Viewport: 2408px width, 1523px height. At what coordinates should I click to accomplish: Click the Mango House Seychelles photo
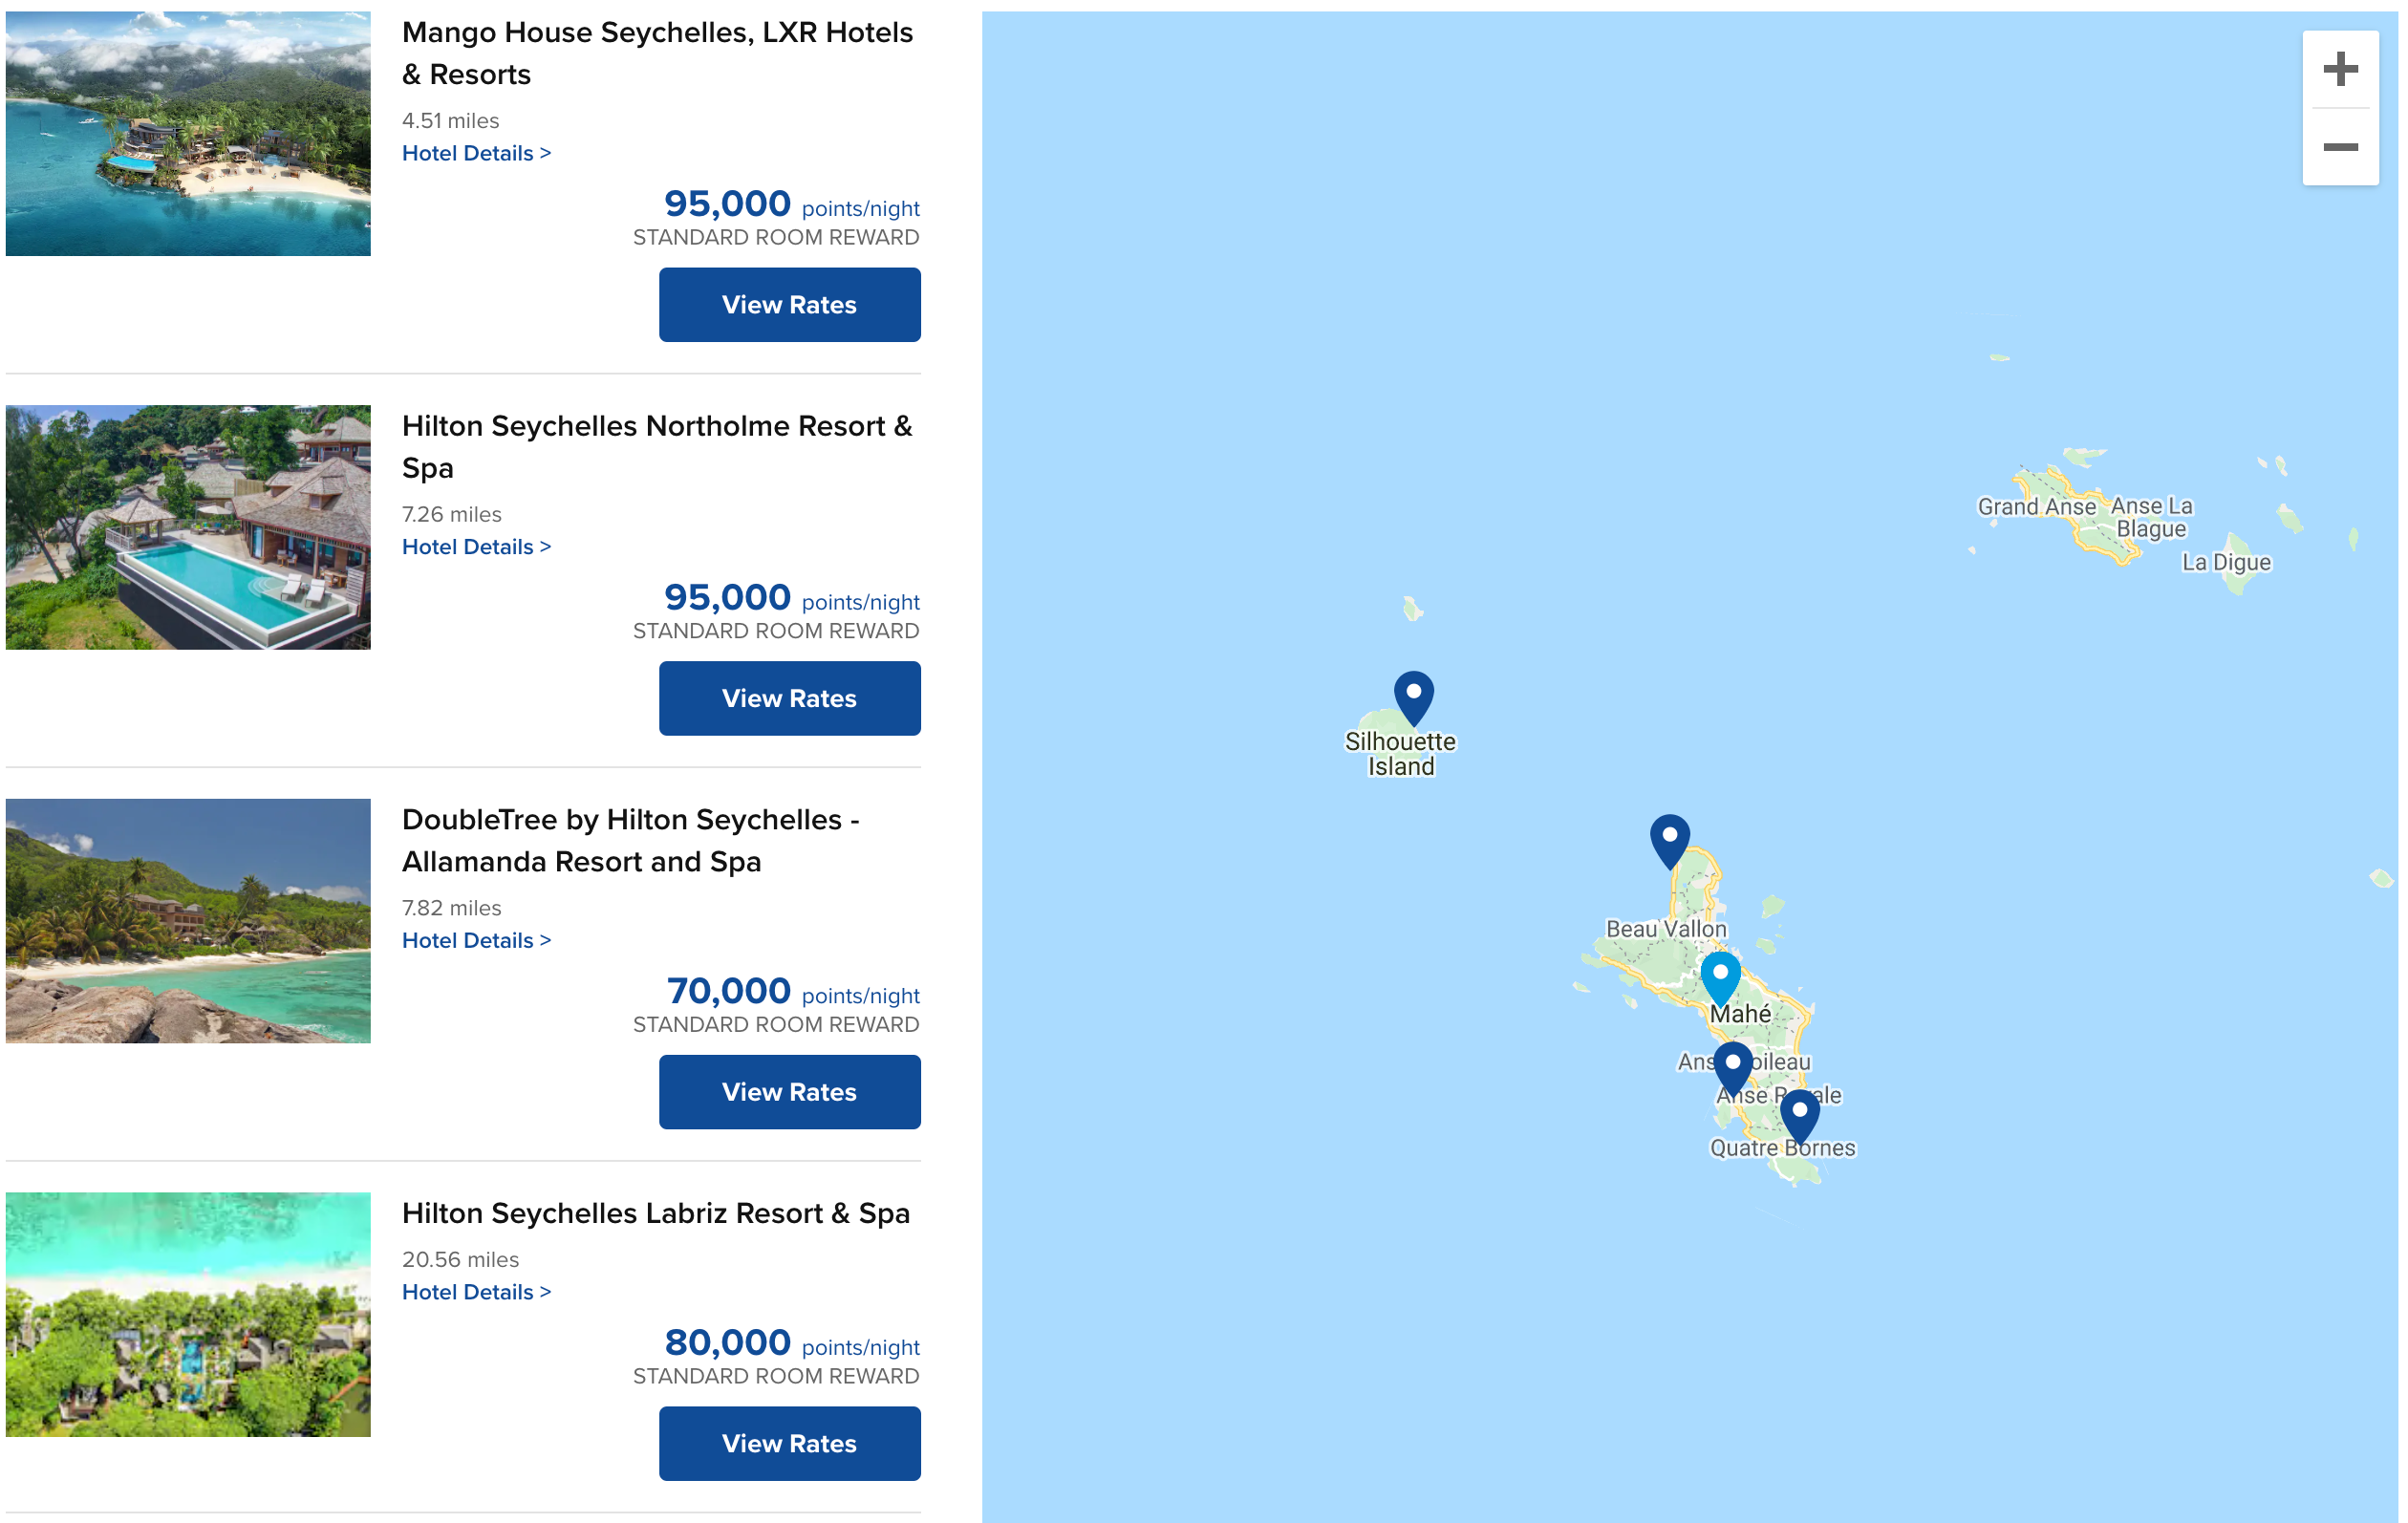[x=188, y=134]
